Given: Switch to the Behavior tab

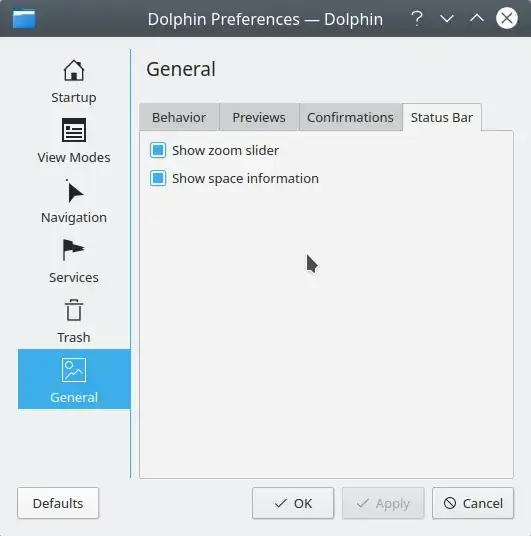Looking at the screenshot, I should (179, 117).
